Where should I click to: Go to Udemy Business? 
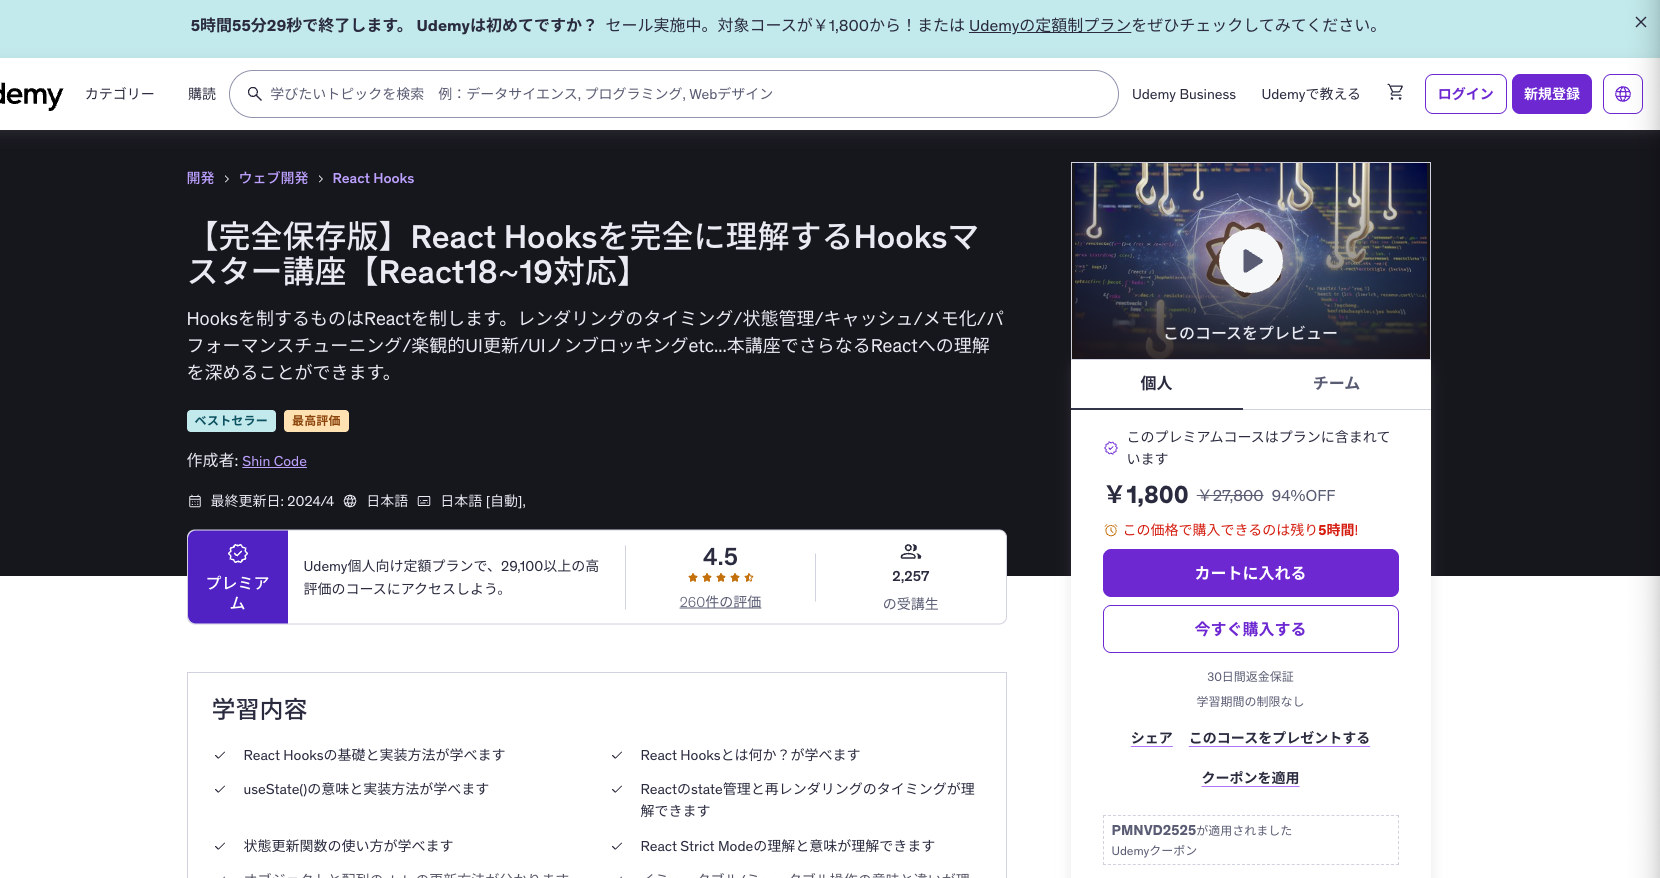click(1184, 94)
